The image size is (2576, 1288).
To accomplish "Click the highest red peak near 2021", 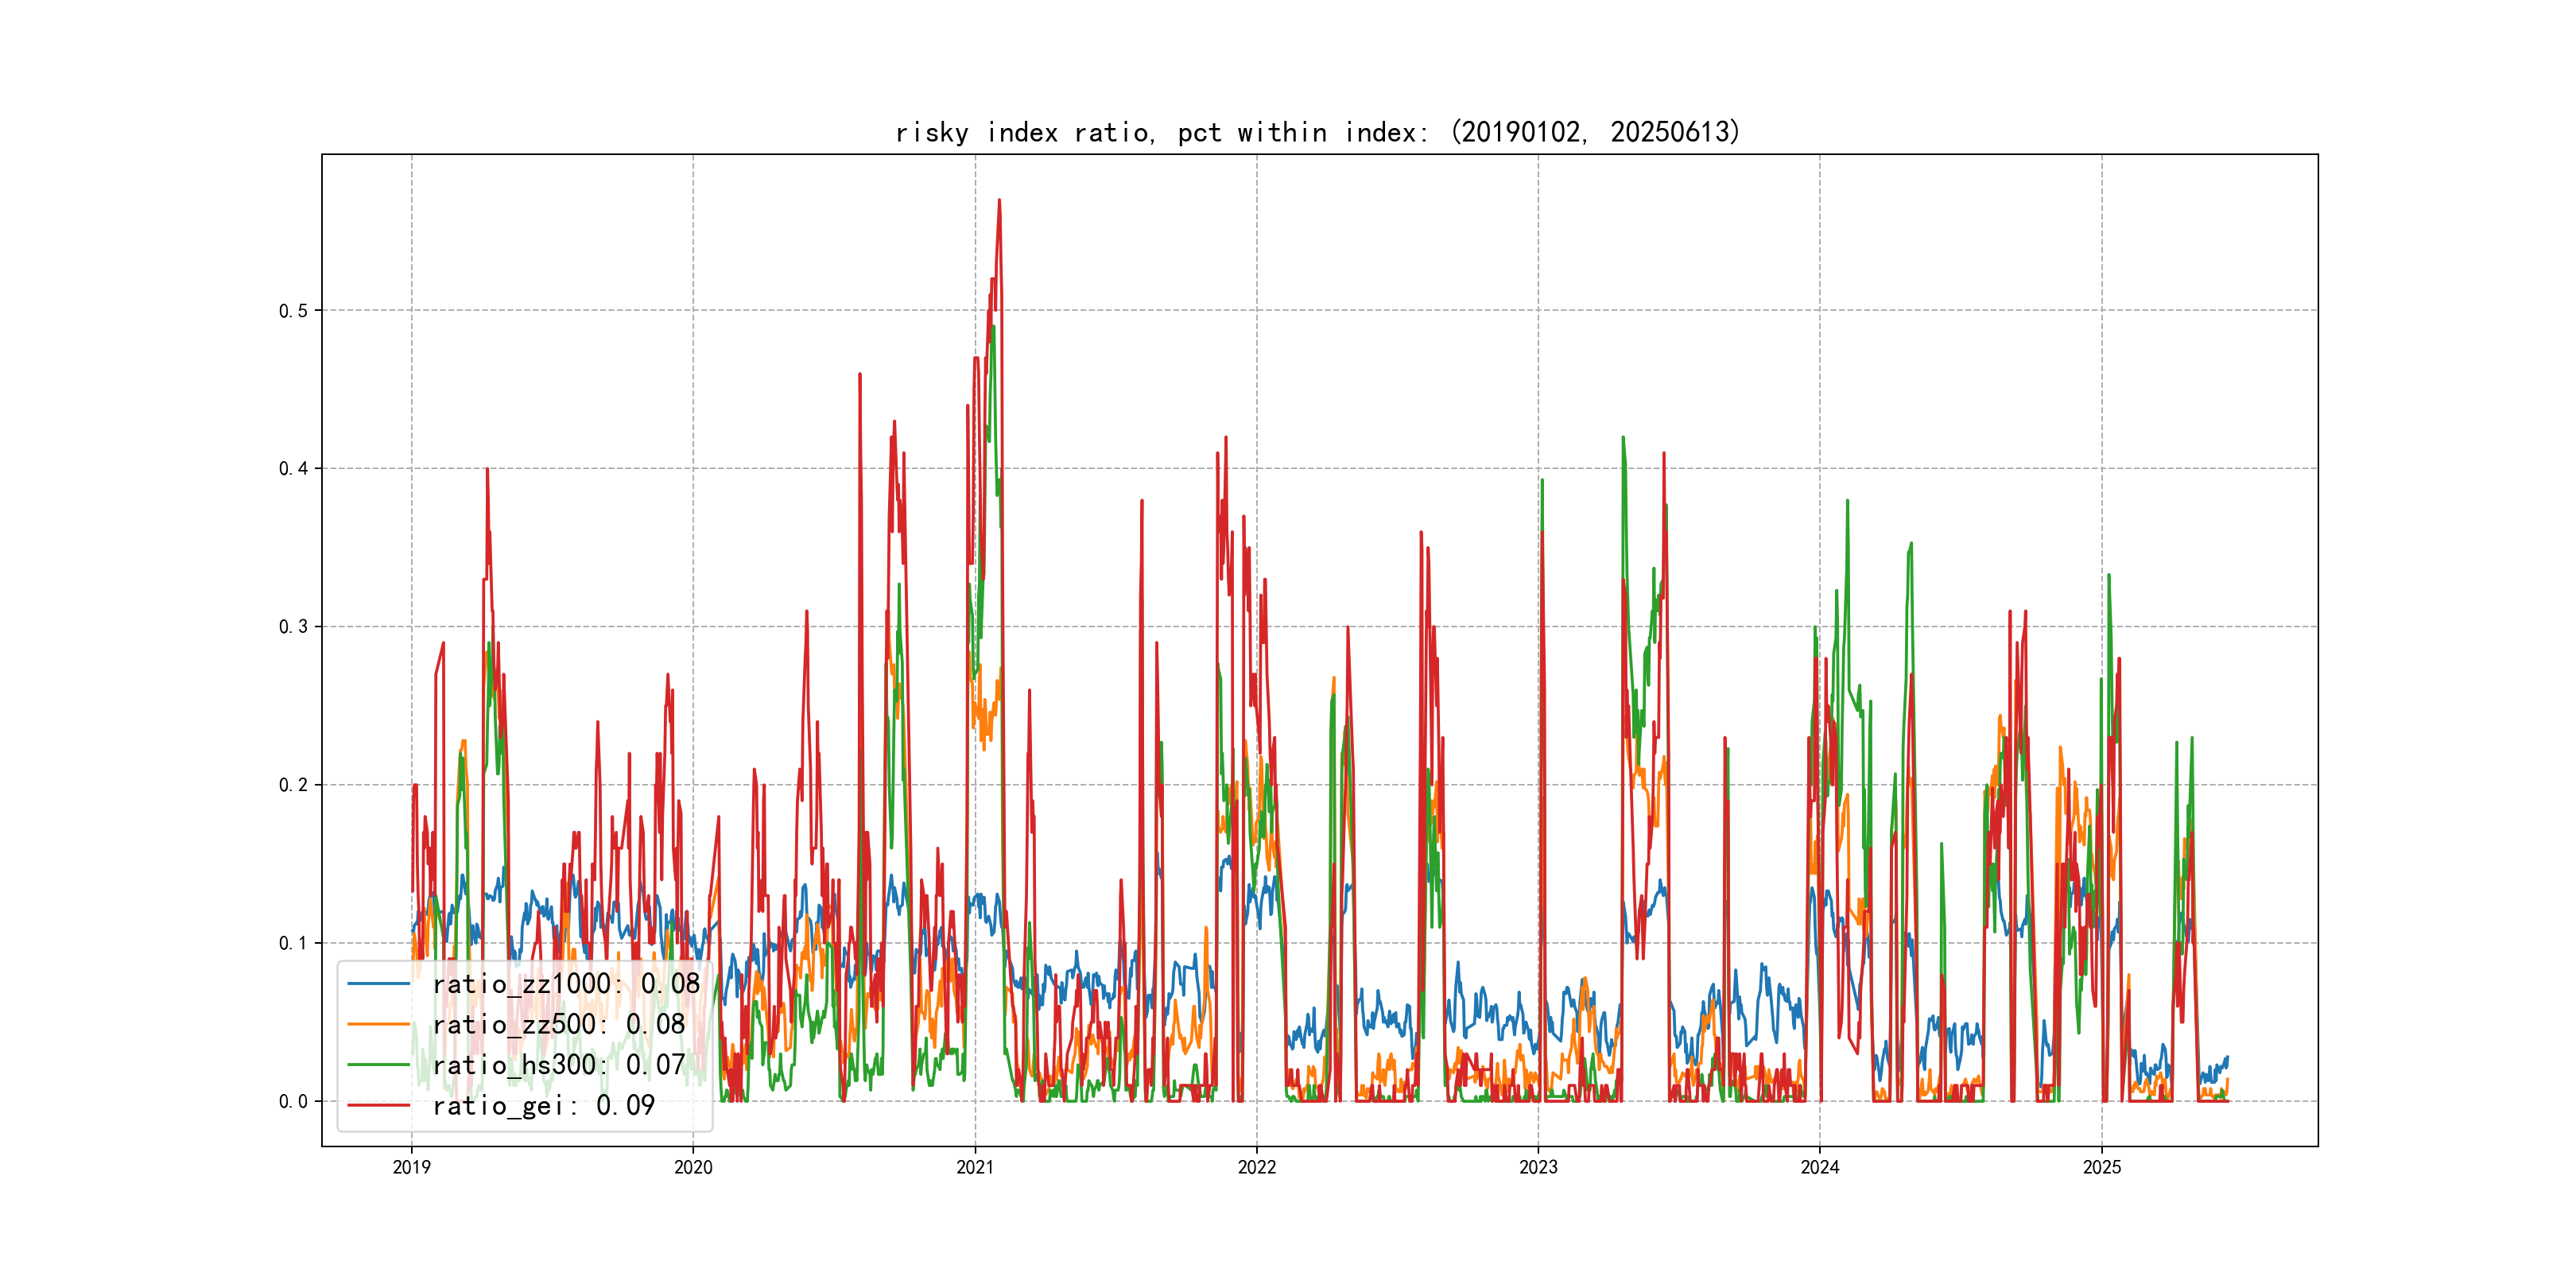I will pos(999,201).
